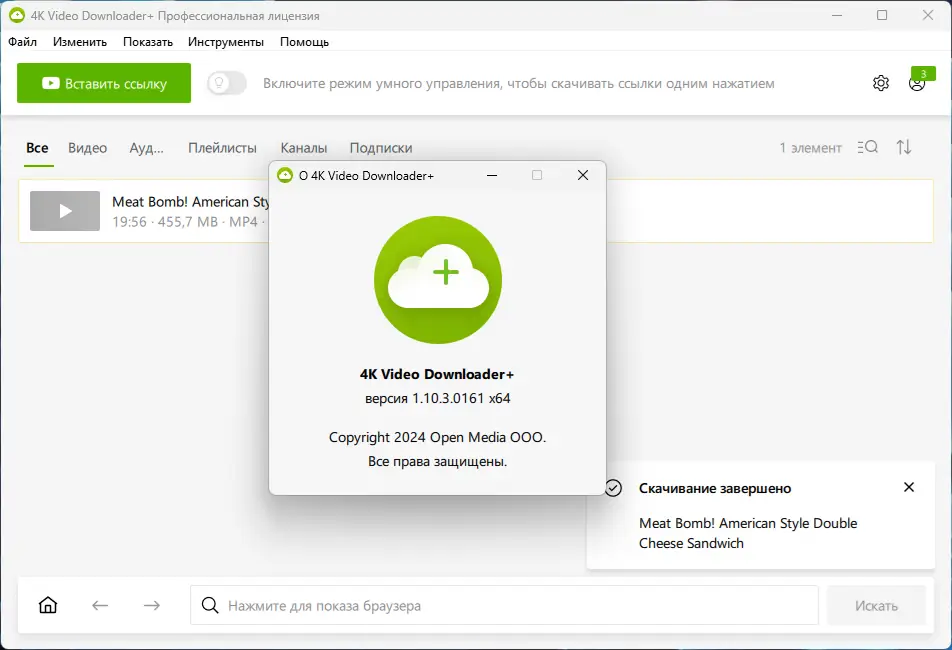Dismiss the download completed notification
952x650 pixels.
click(908, 487)
